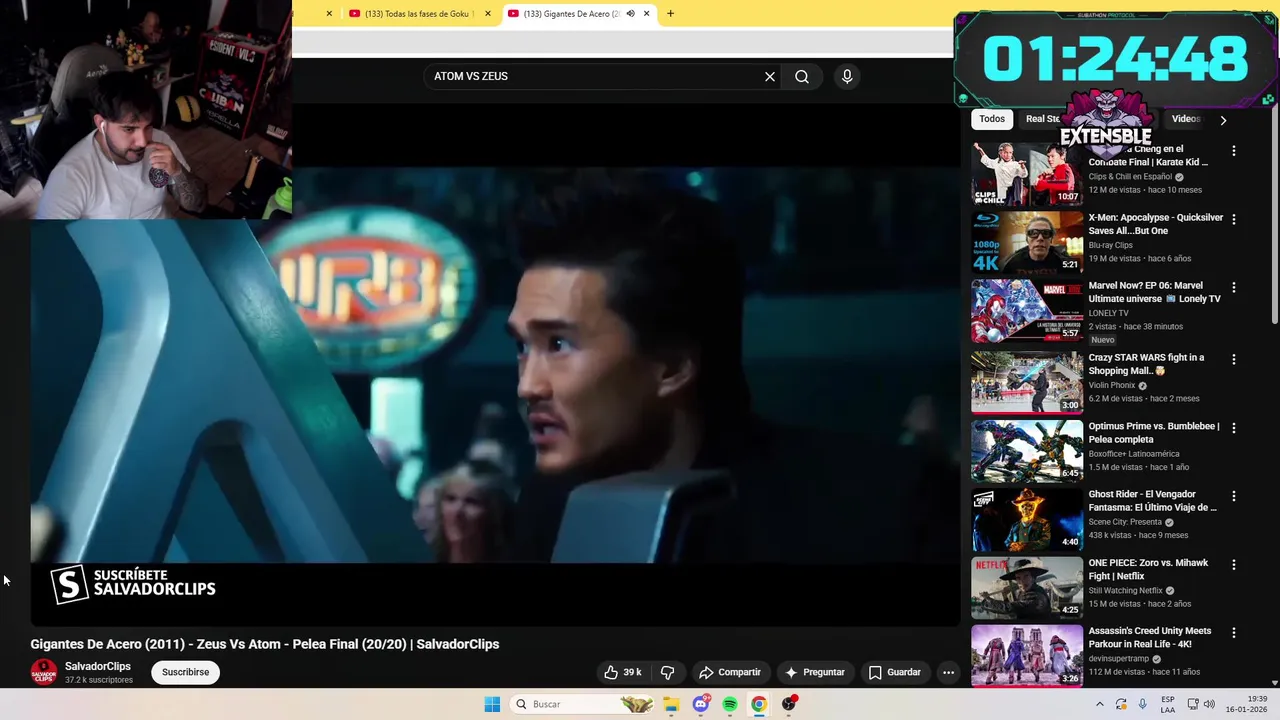
Task: Open options for Optimus Prime vs. Bumblebee video
Action: [1234, 427]
